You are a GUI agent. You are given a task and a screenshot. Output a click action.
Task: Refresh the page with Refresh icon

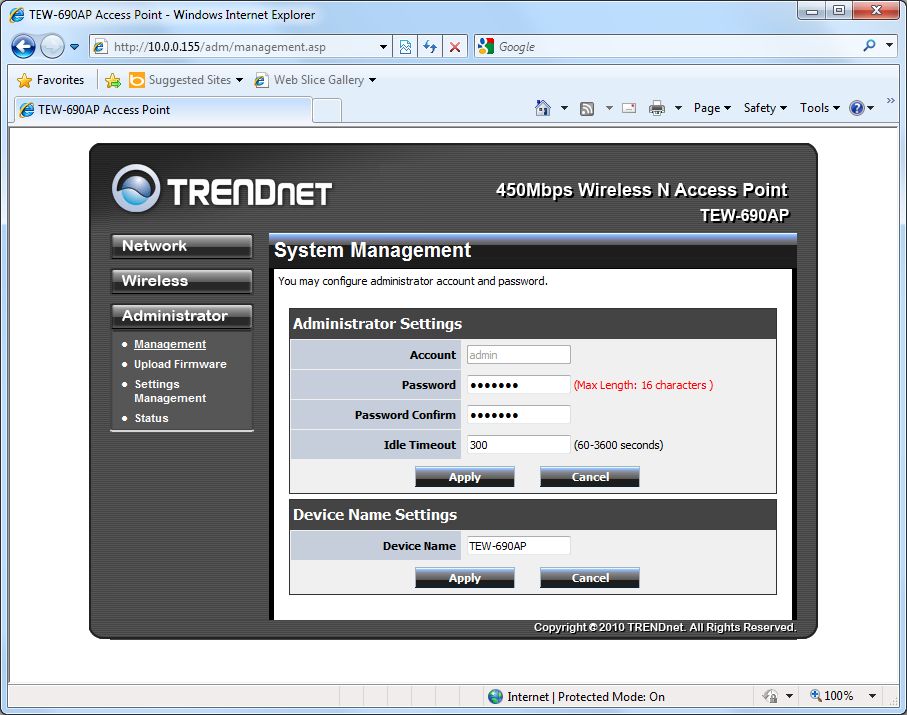[x=430, y=47]
